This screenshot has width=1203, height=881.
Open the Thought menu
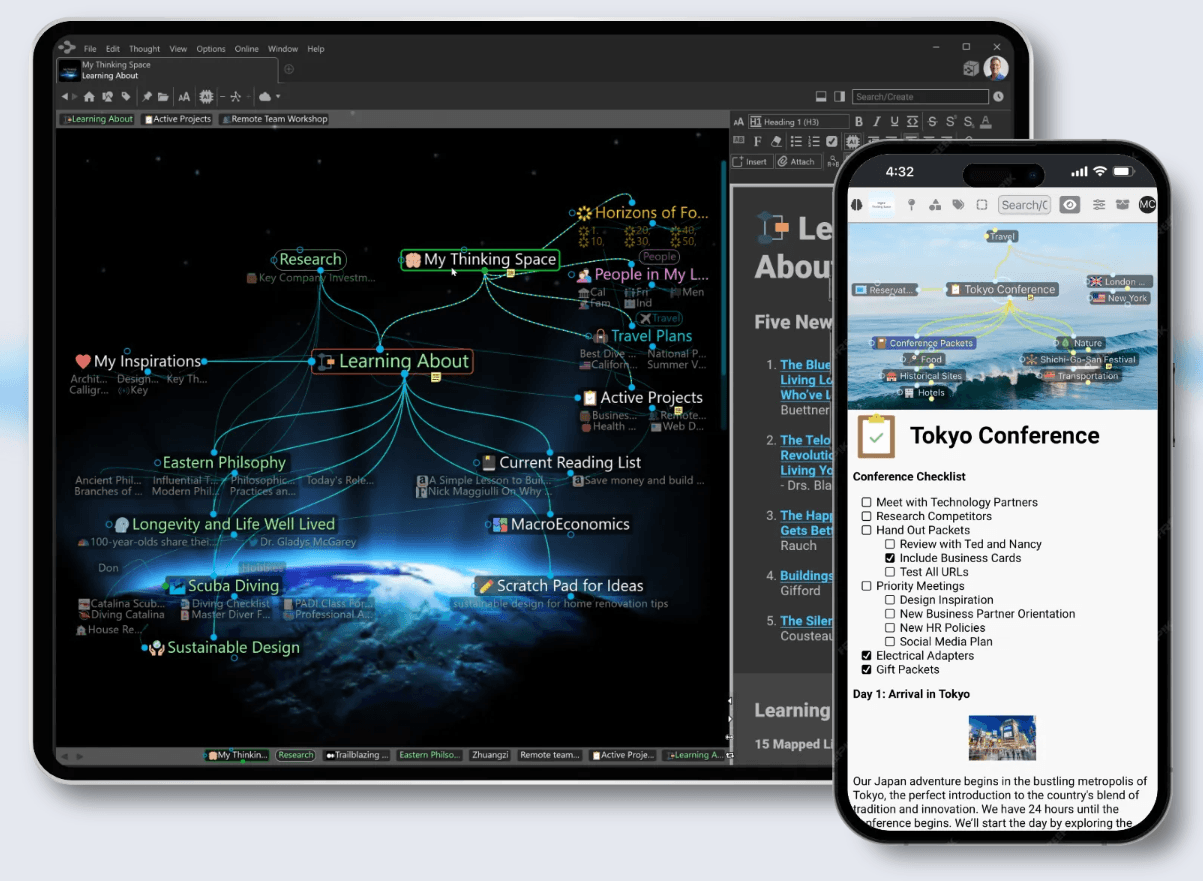pyautogui.click(x=144, y=48)
